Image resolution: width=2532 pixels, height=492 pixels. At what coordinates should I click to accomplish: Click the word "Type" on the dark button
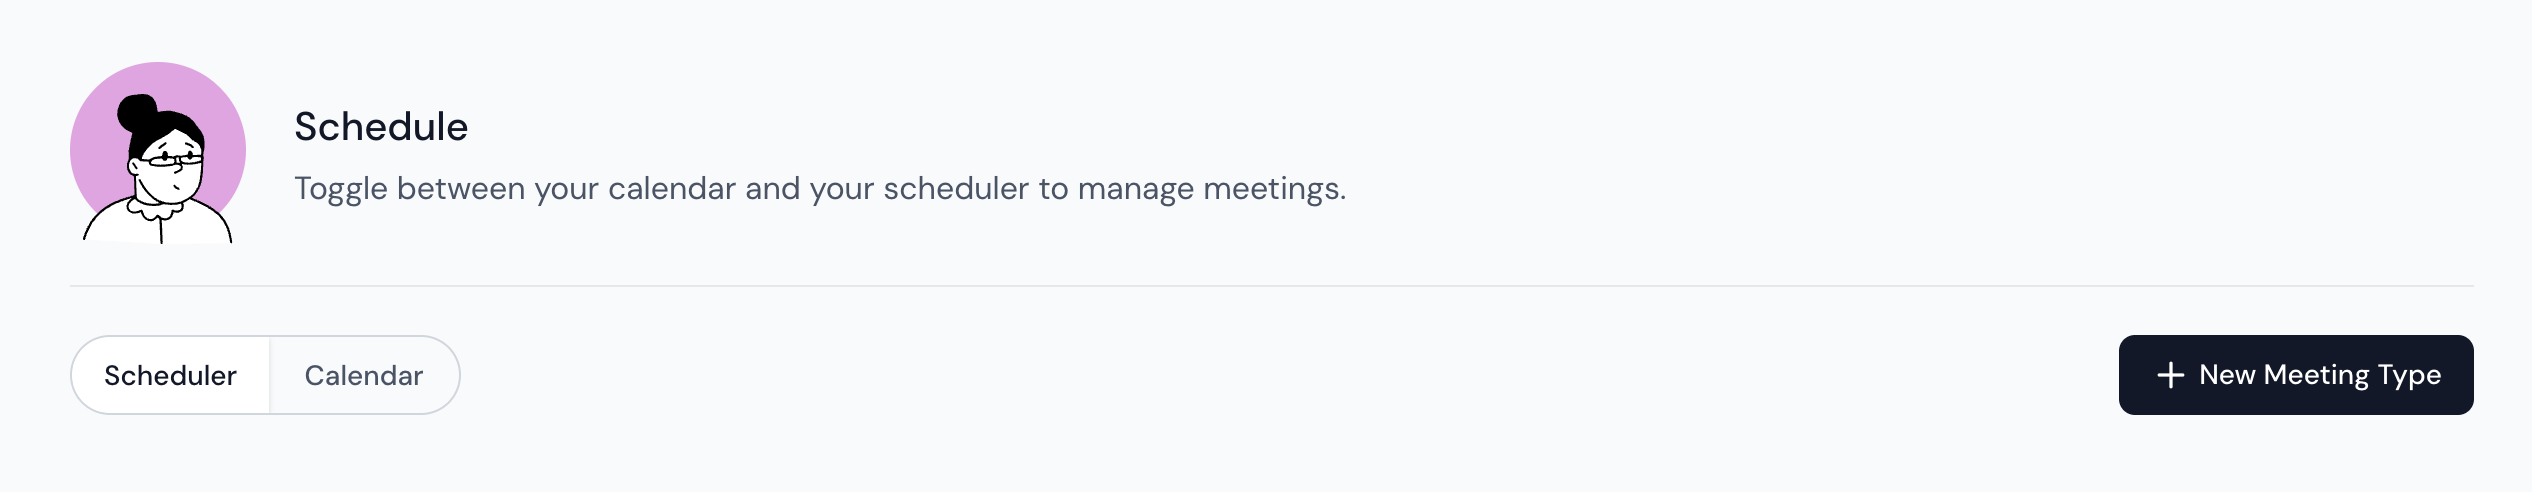(x=2409, y=375)
